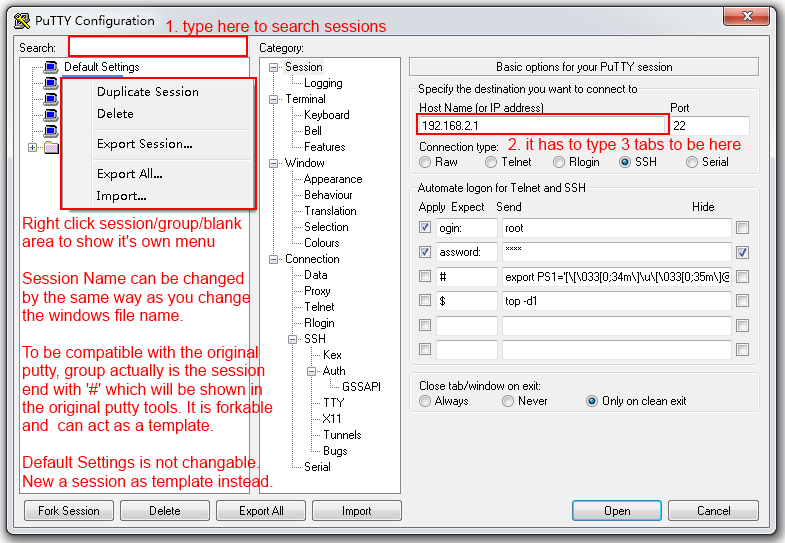The height and width of the screenshot is (543, 785).
Task: Click the bottom Delete button
Action: pos(165,511)
